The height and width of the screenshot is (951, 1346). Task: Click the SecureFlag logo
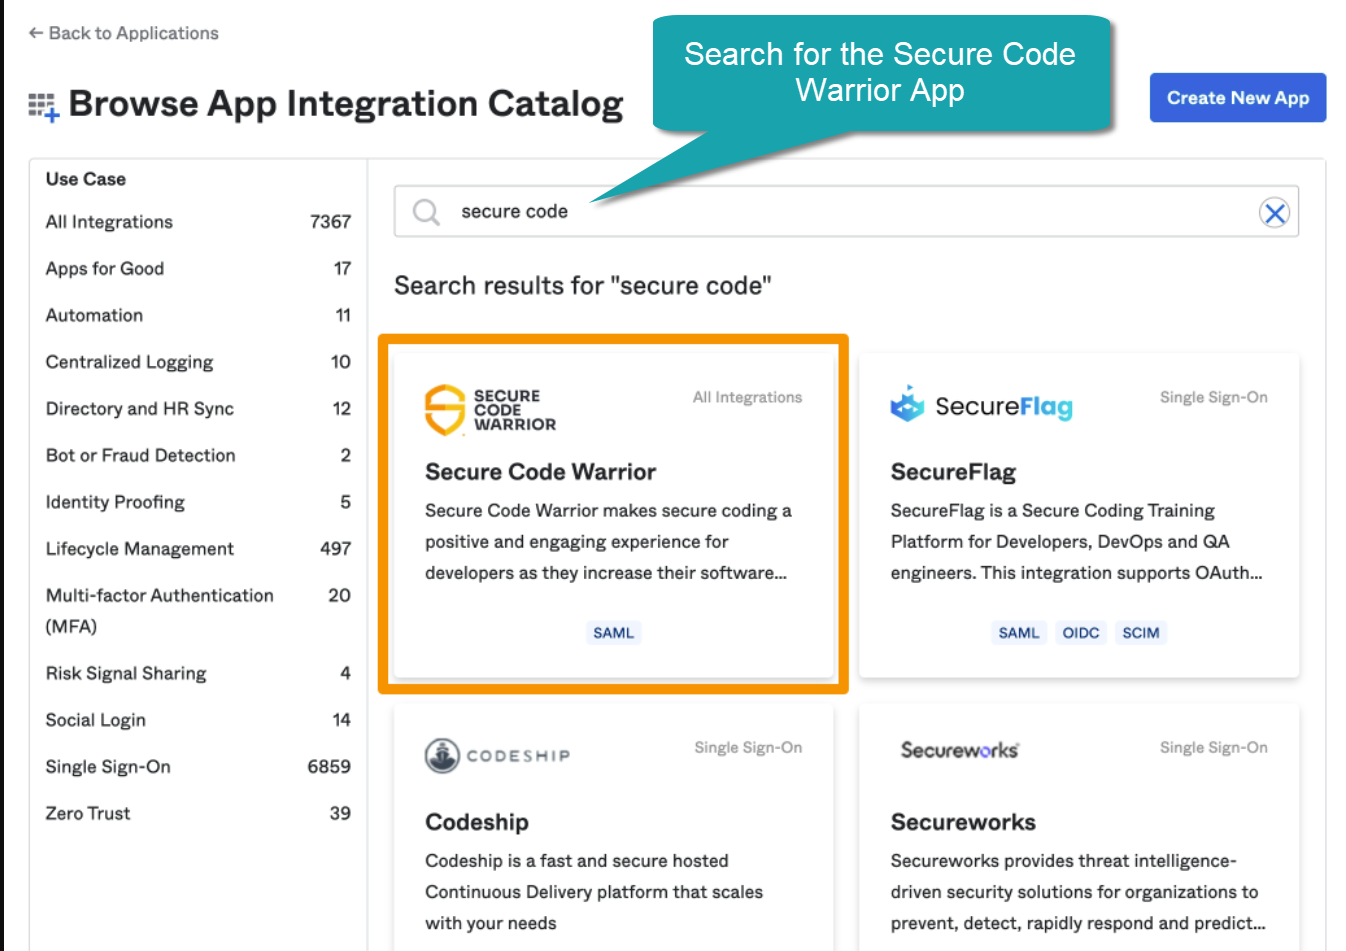[x=981, y=405]
